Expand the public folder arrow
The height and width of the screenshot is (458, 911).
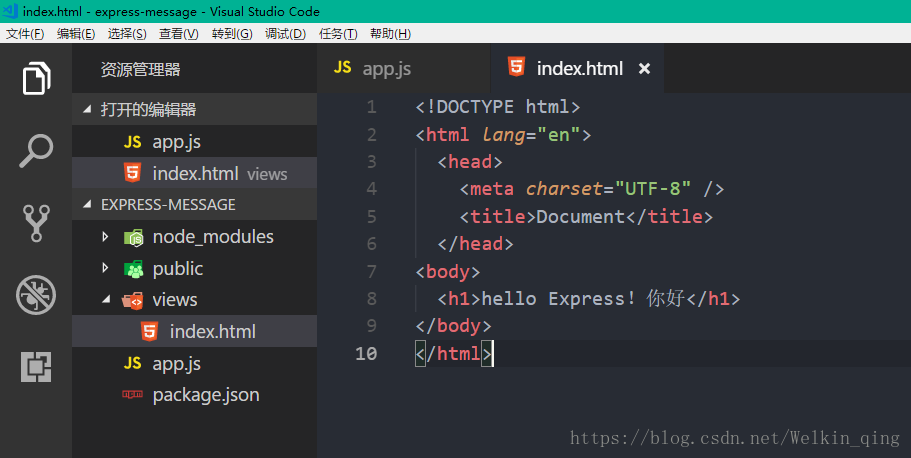(105, 268)
